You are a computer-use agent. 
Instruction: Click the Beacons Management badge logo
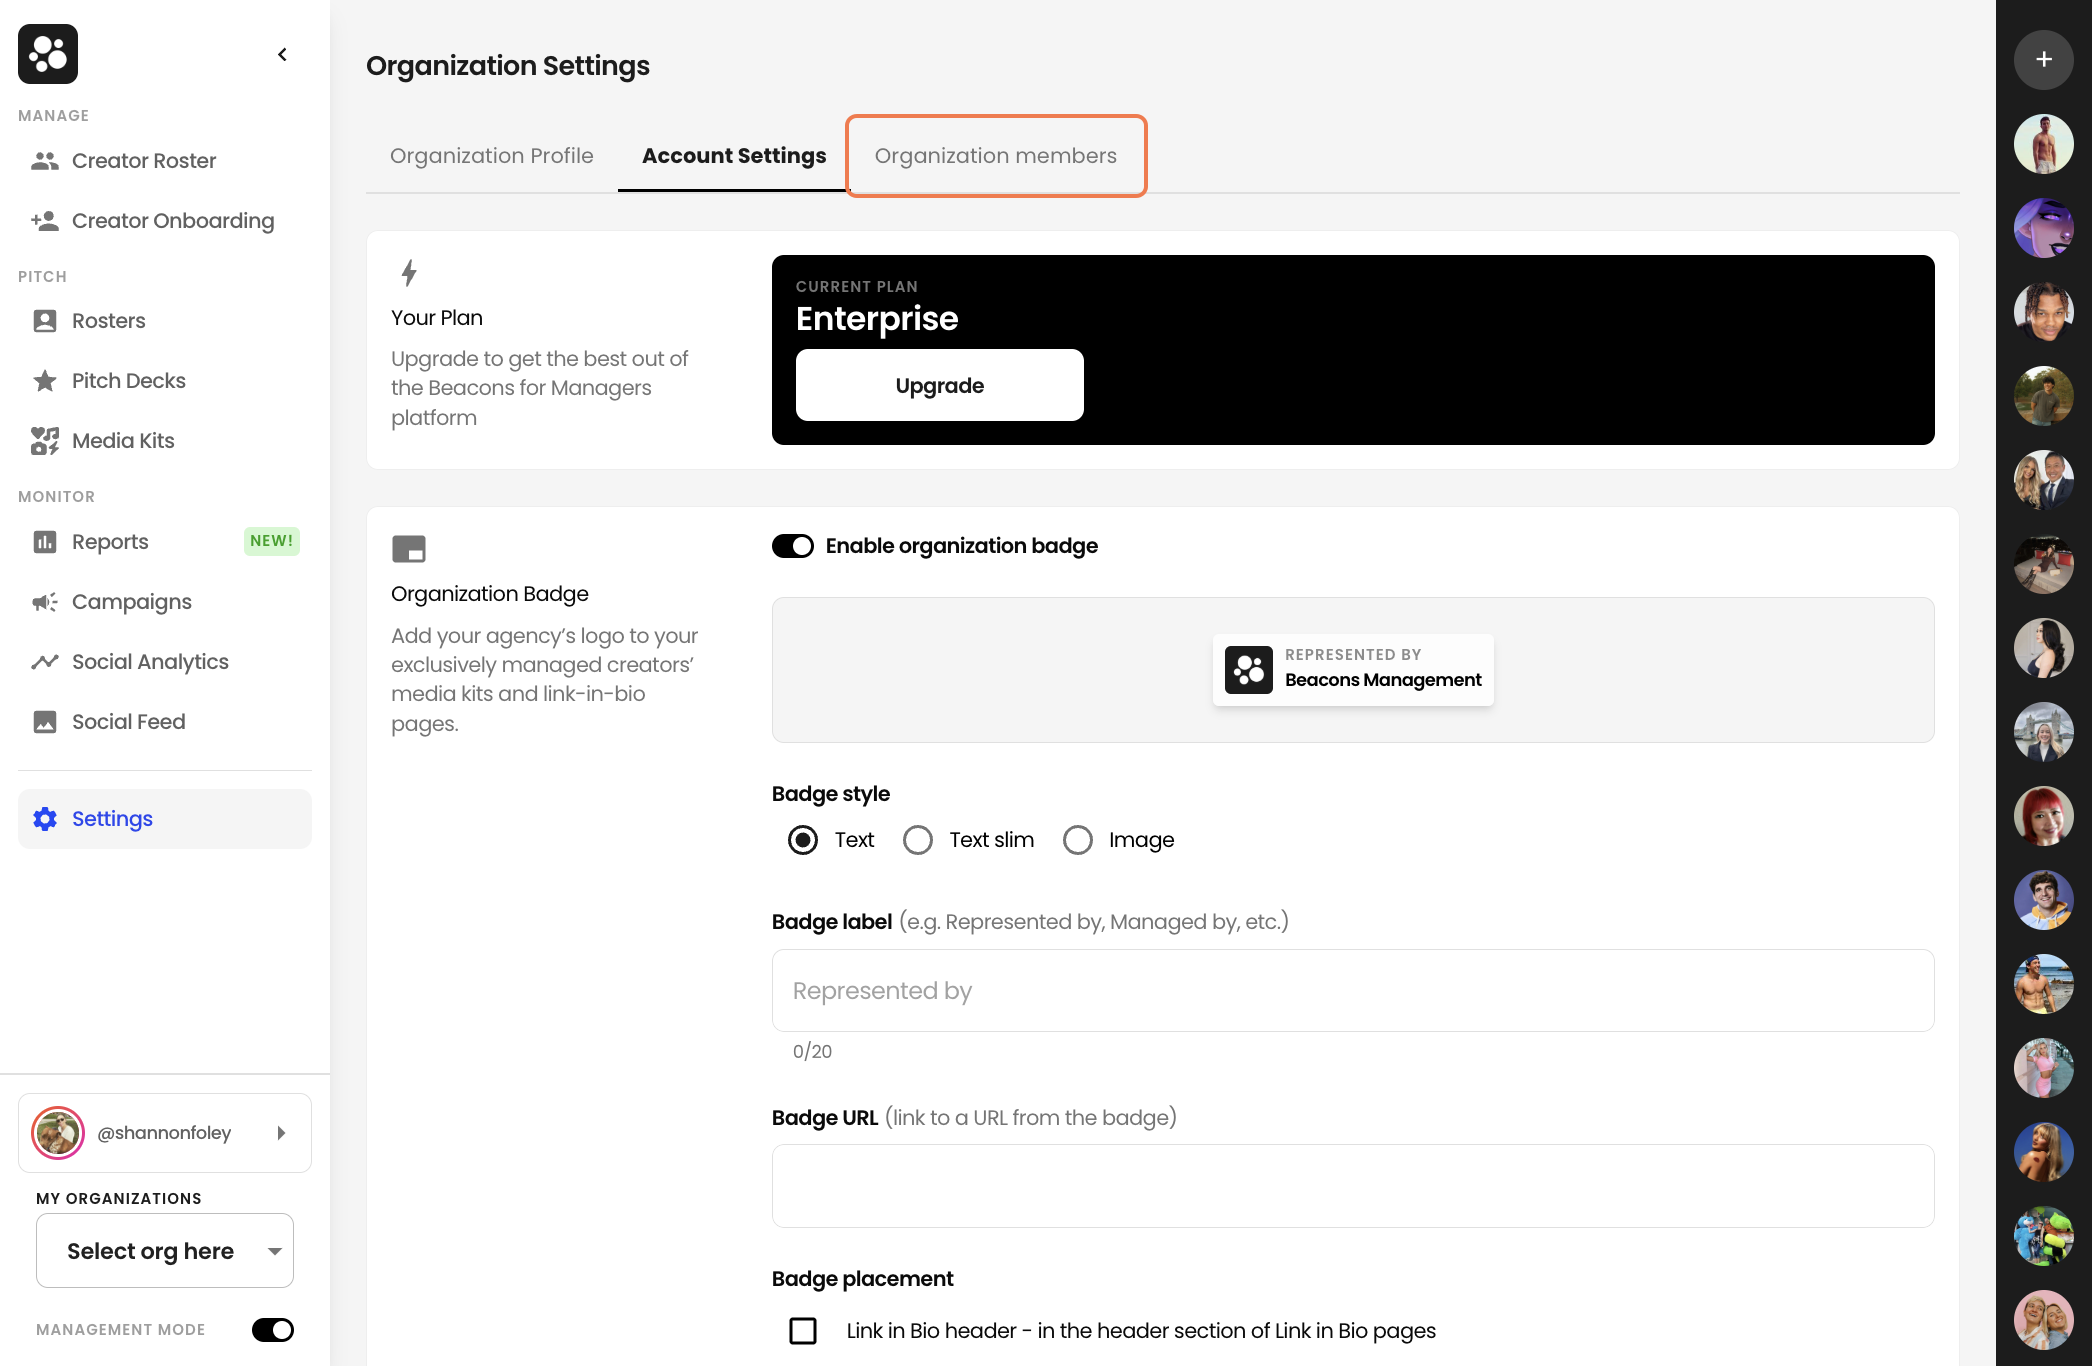pyautogui.click(x=1249, y=670)
